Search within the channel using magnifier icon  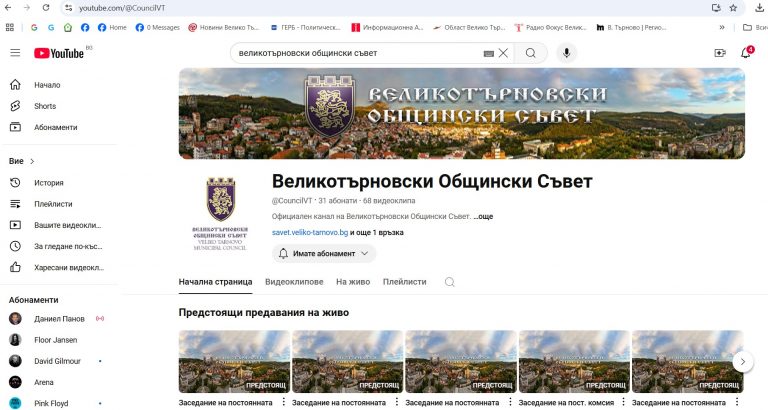(x=450, y=283)
